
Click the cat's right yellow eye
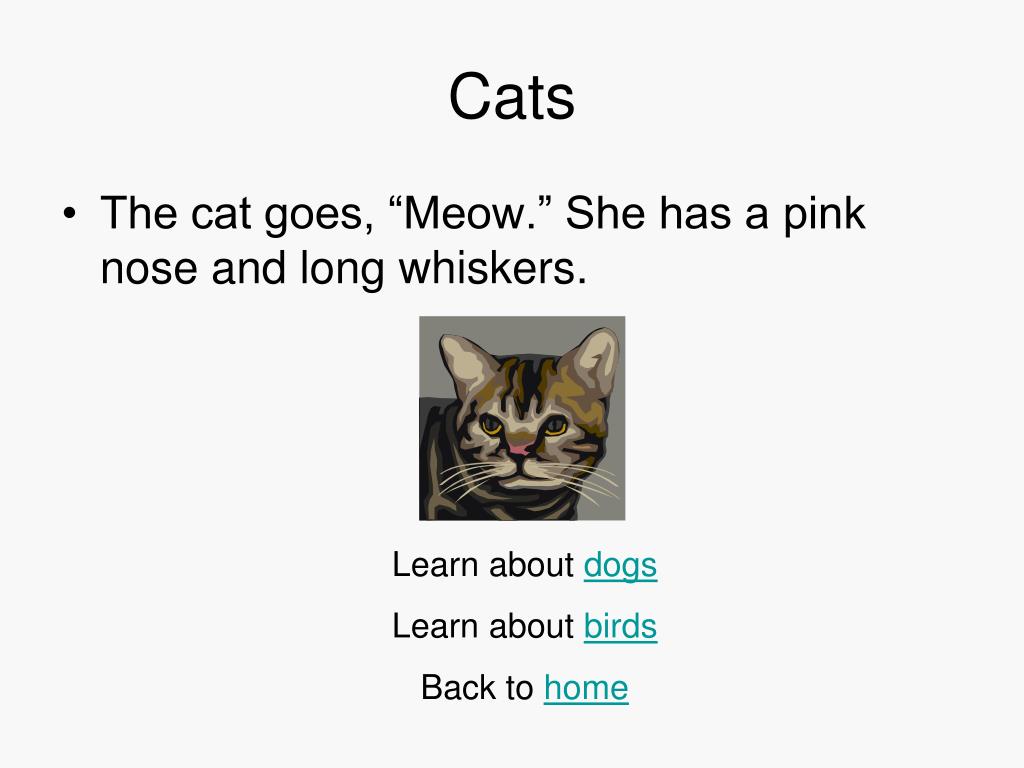[x=555, y=426]
